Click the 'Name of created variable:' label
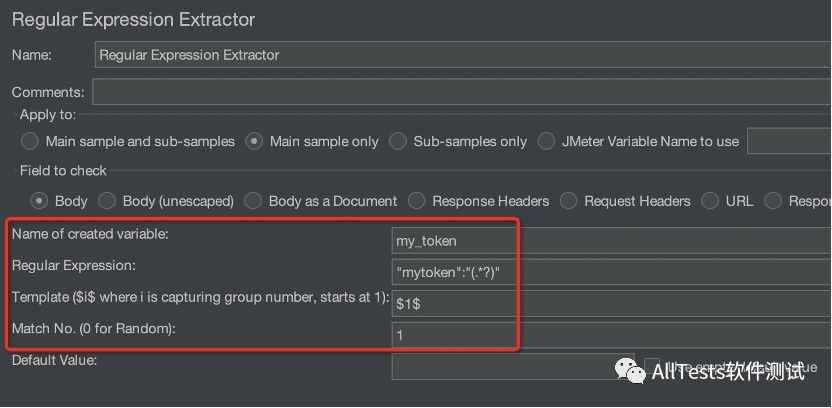Screen dimensions: 832x408 tap(90, 234)
